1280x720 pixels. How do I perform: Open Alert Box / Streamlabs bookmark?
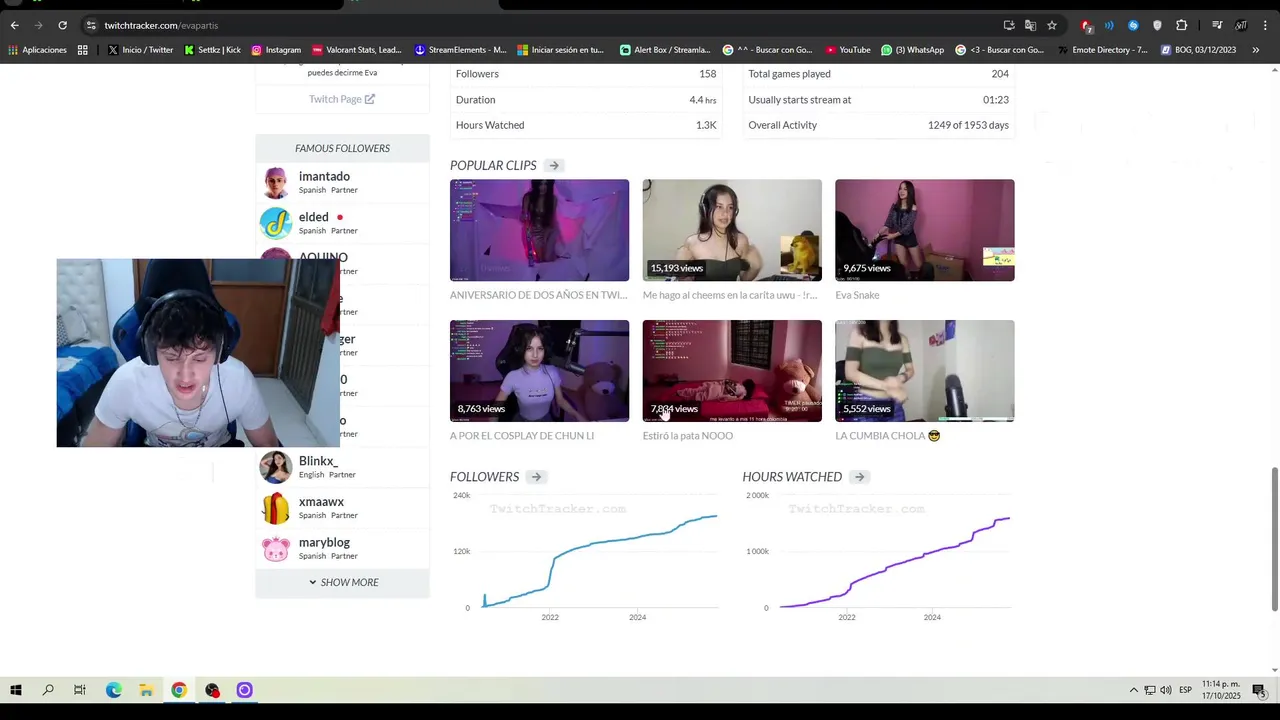click(665, 50)
